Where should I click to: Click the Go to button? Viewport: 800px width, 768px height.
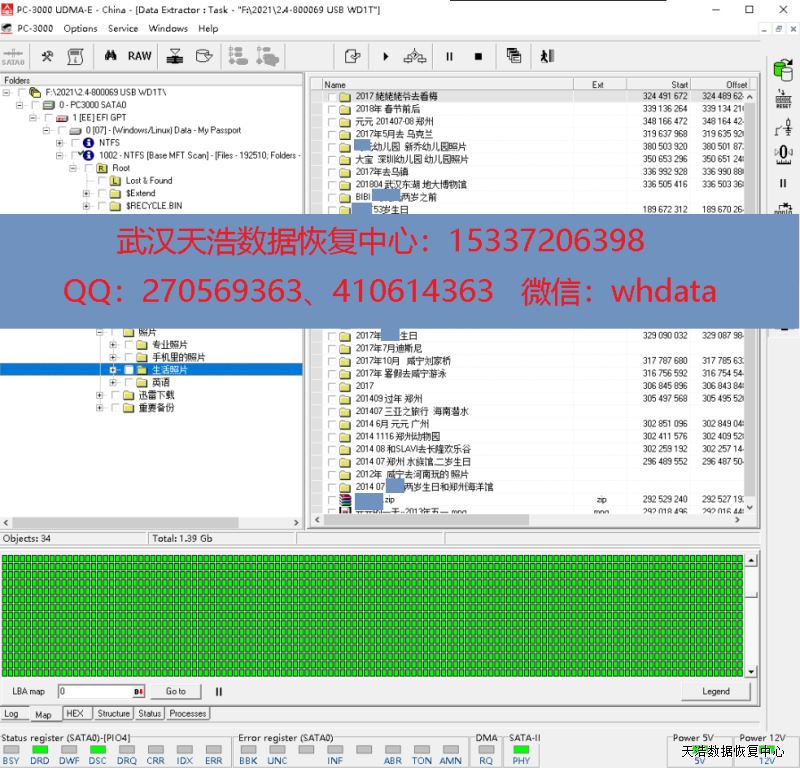(176, 691)
